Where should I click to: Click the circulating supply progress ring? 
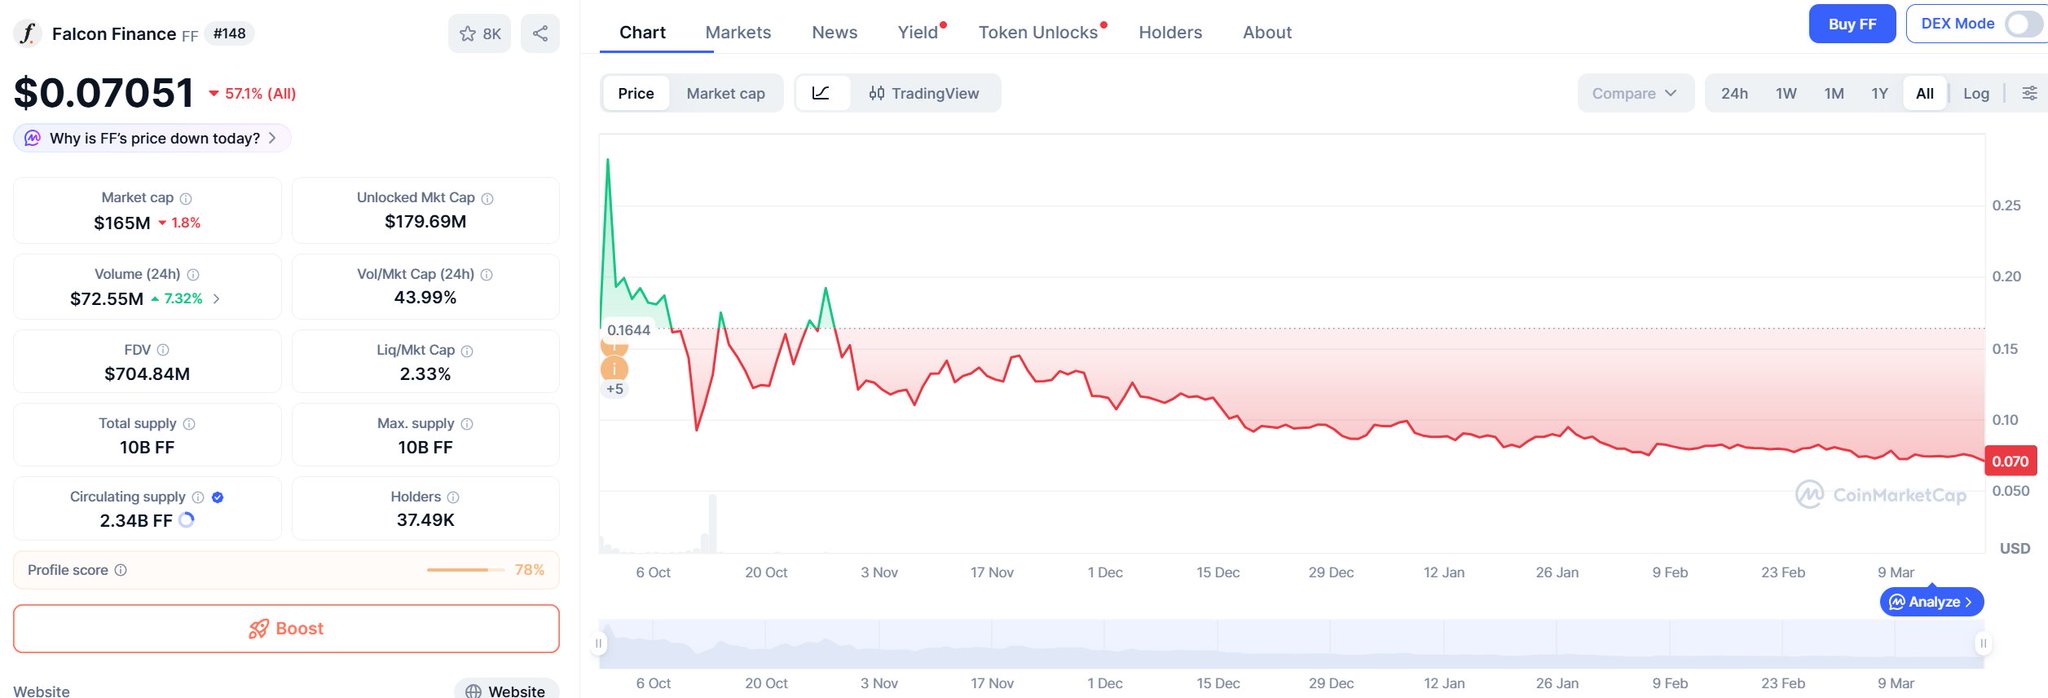point(186,520)
